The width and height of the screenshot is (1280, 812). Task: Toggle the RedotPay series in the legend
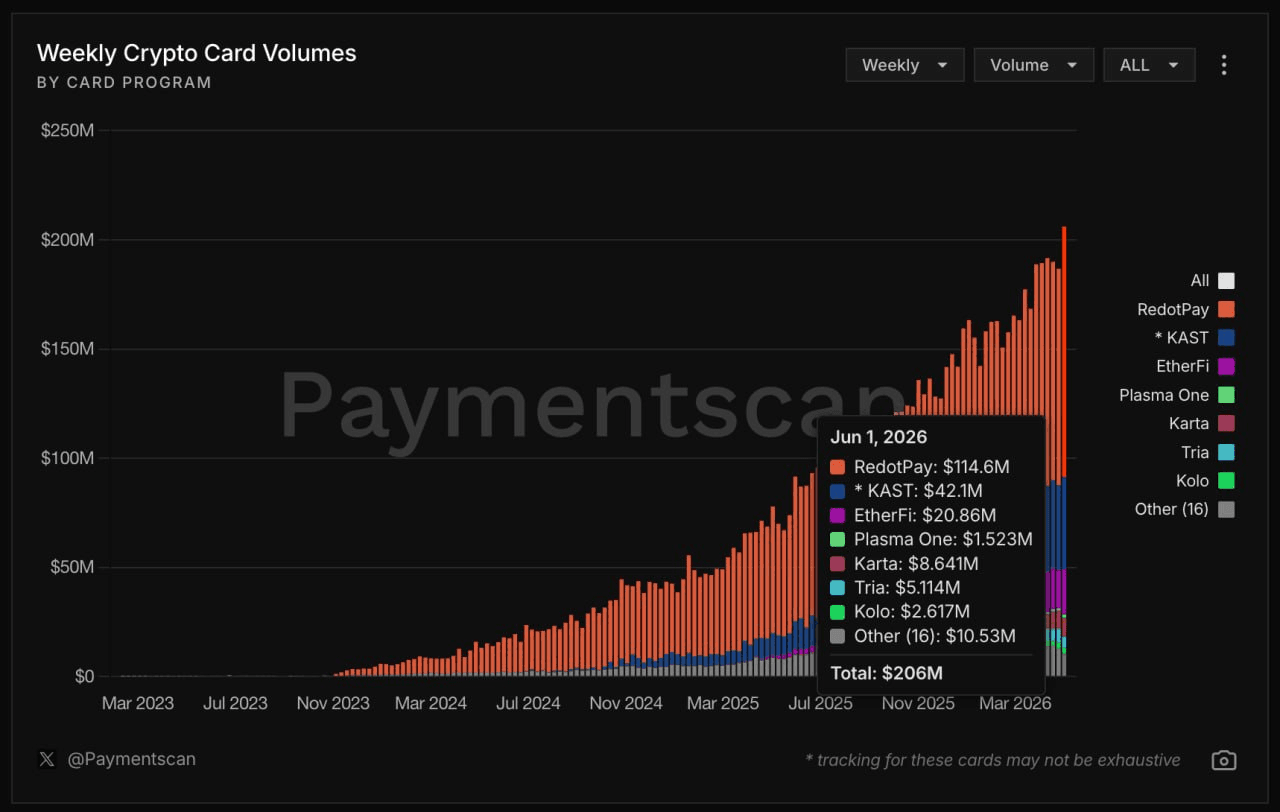[x=1186, y=309]
